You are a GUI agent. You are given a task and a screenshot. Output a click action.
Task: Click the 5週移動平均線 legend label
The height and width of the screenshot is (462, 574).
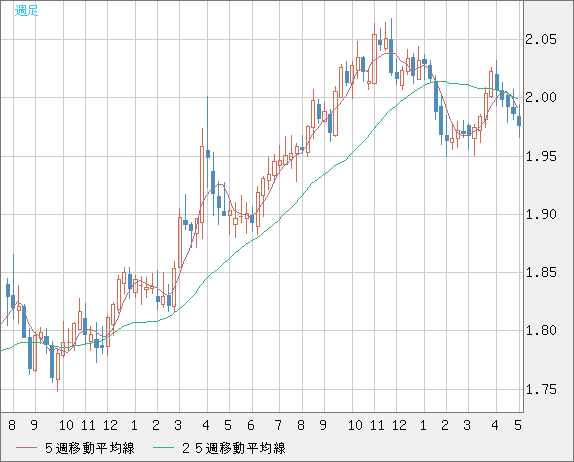click(x=90, y=448)
